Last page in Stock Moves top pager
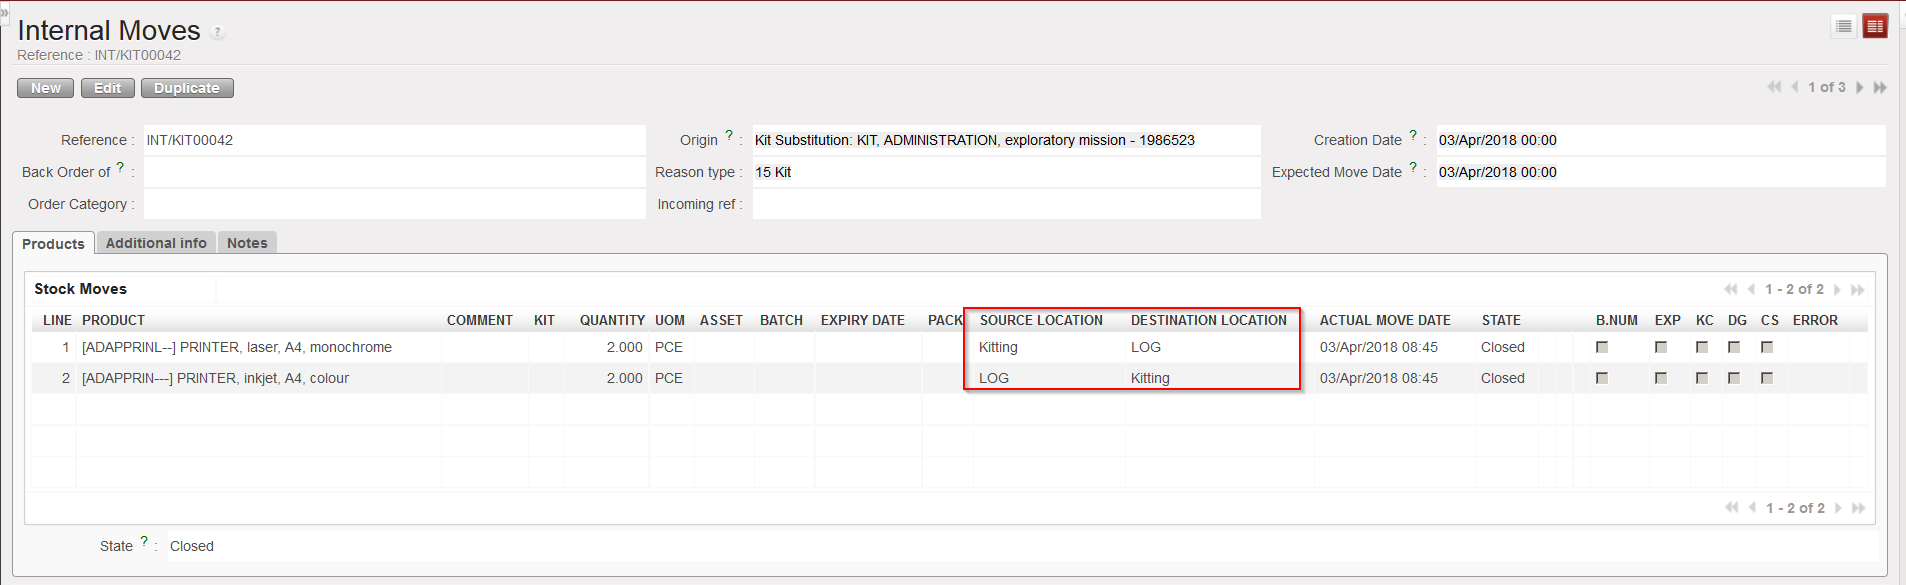This screenshot has height=585, width=1906. coord(1857,289)
